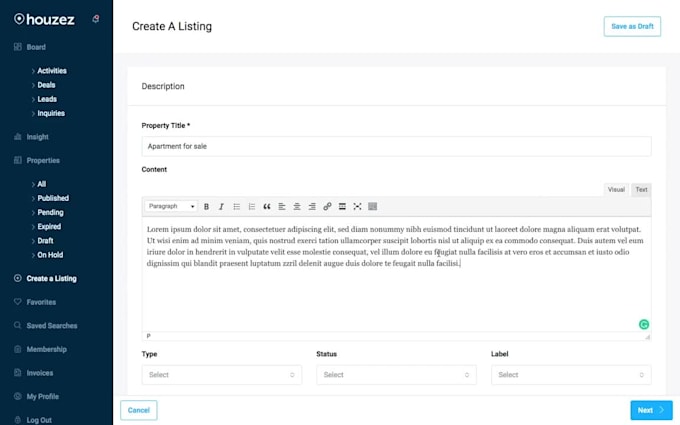Click the Saved Searches magnifier icon
Viewport: 680px width, 425px height.
pyautogui.click(x=17, y=325)
